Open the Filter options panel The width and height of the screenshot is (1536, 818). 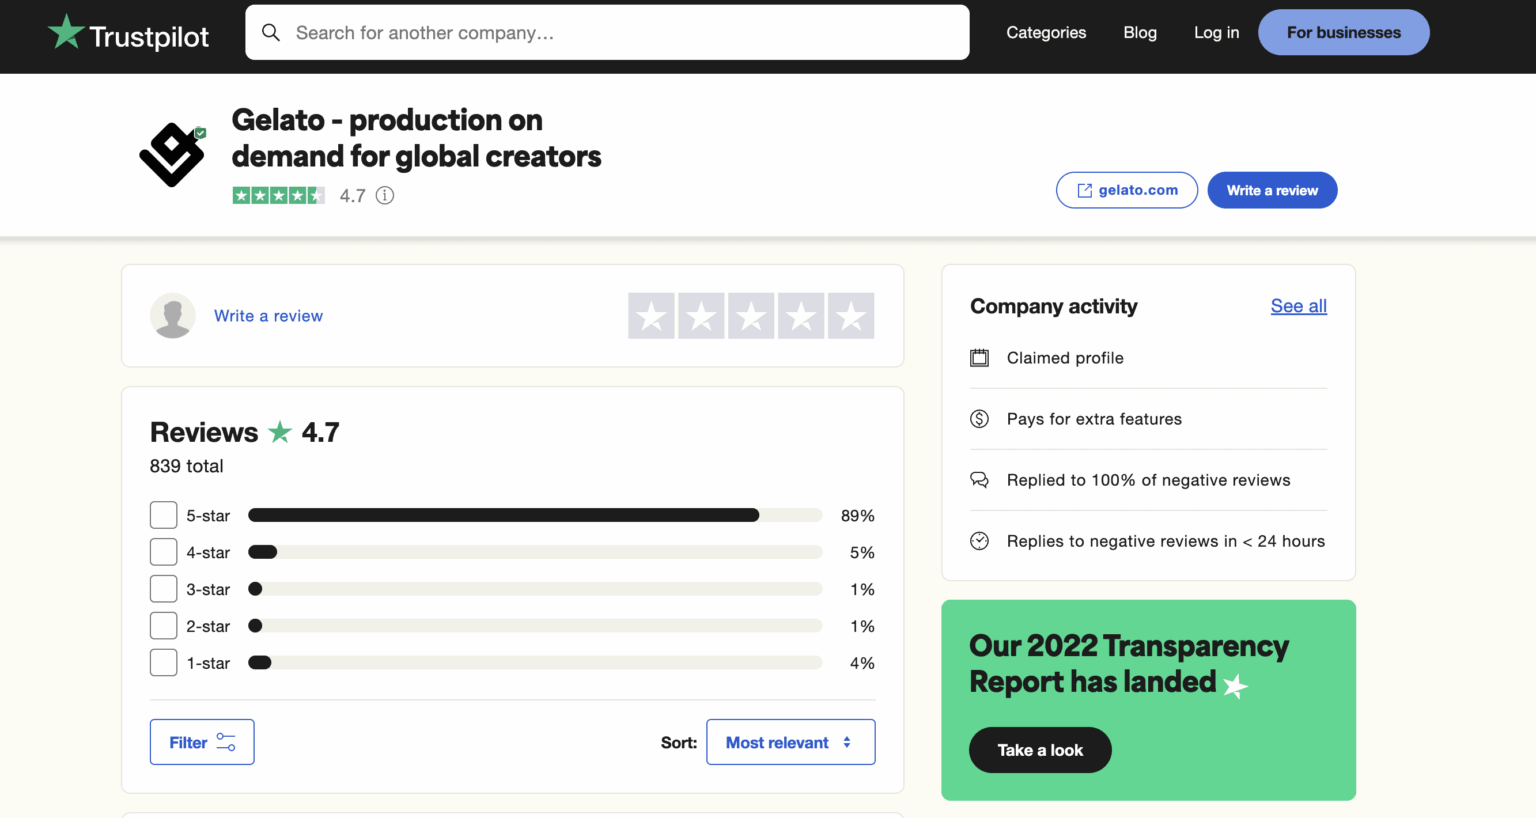click(201, 741)
